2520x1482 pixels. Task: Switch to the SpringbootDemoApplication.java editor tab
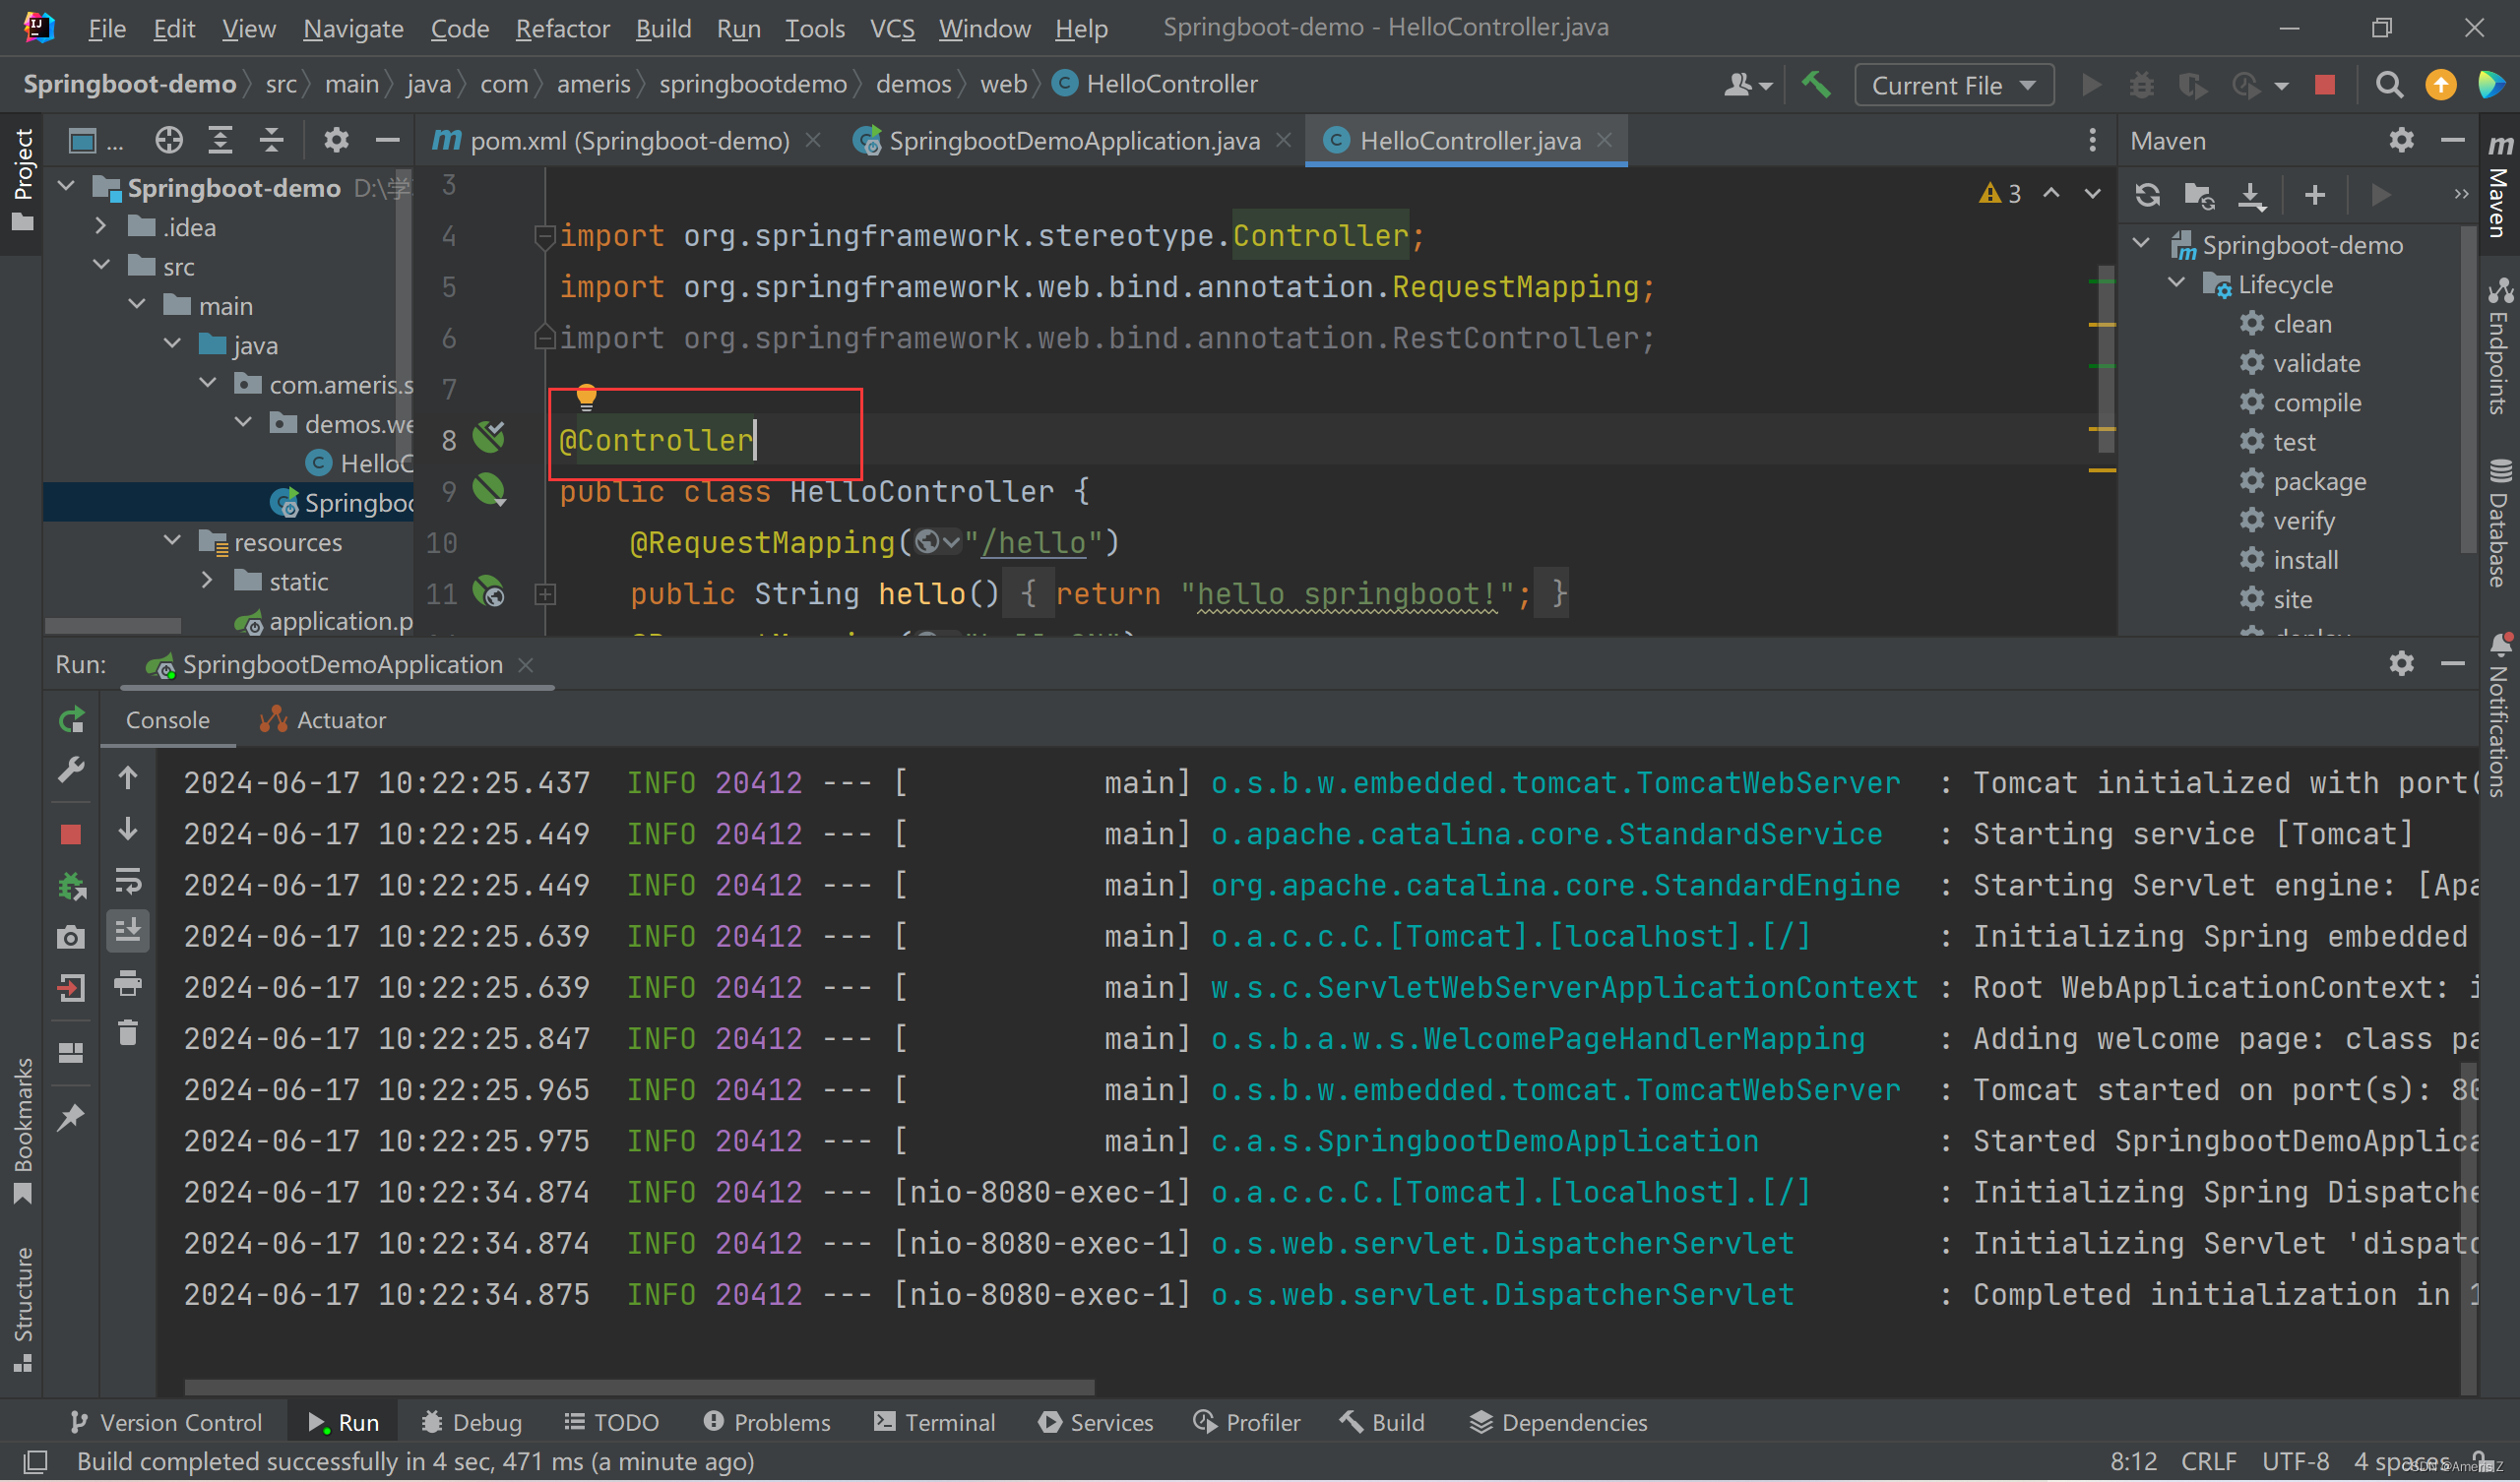[1072, 141]
